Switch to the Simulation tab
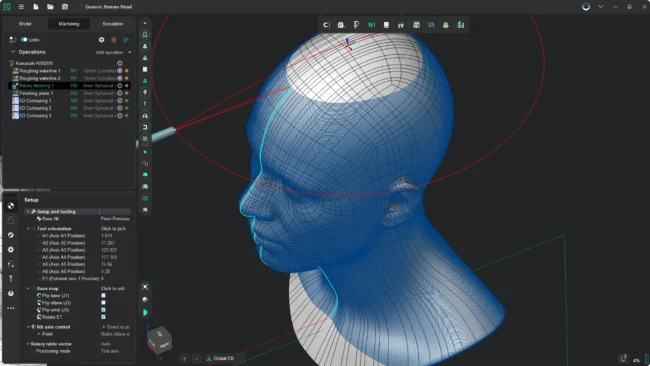This screenshot has height=366, width=650. (x=113, y=24)
